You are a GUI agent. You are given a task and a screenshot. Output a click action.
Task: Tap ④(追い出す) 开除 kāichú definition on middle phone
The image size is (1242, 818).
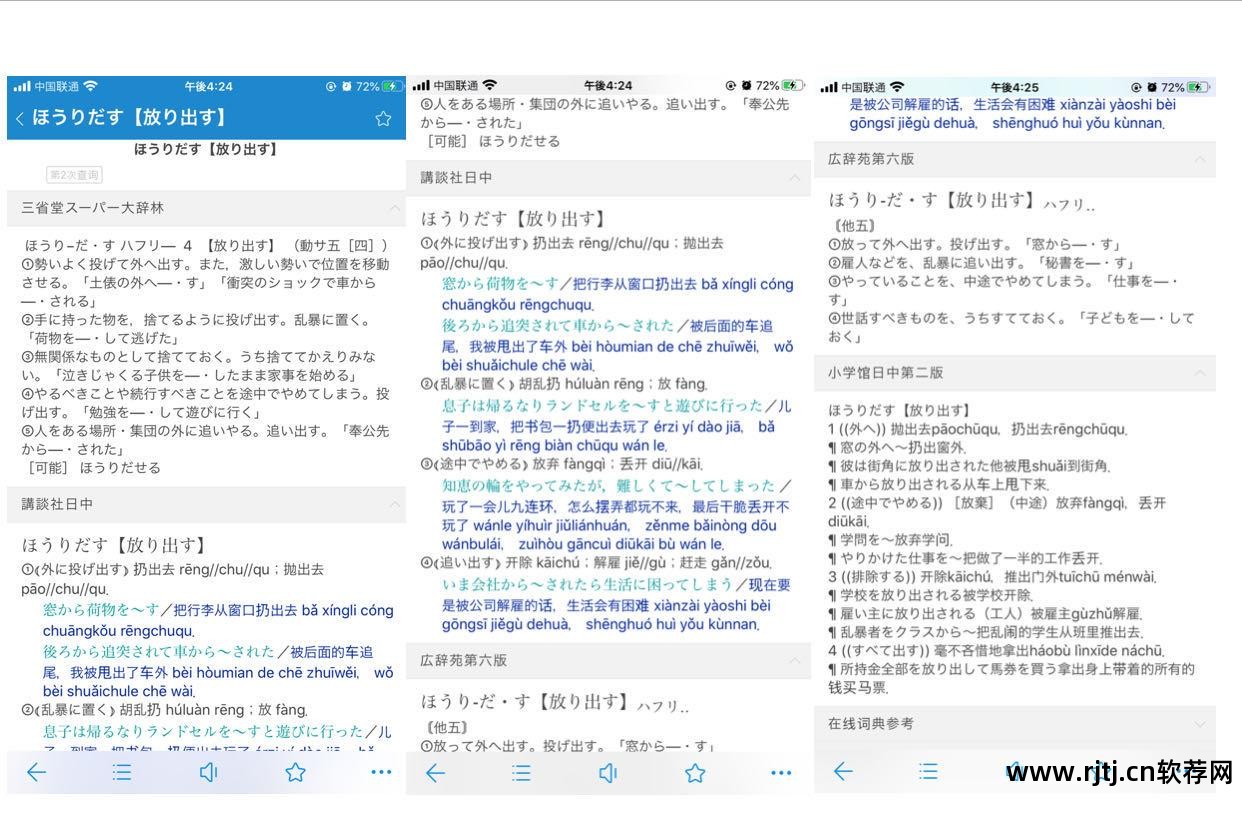[596, 563]
